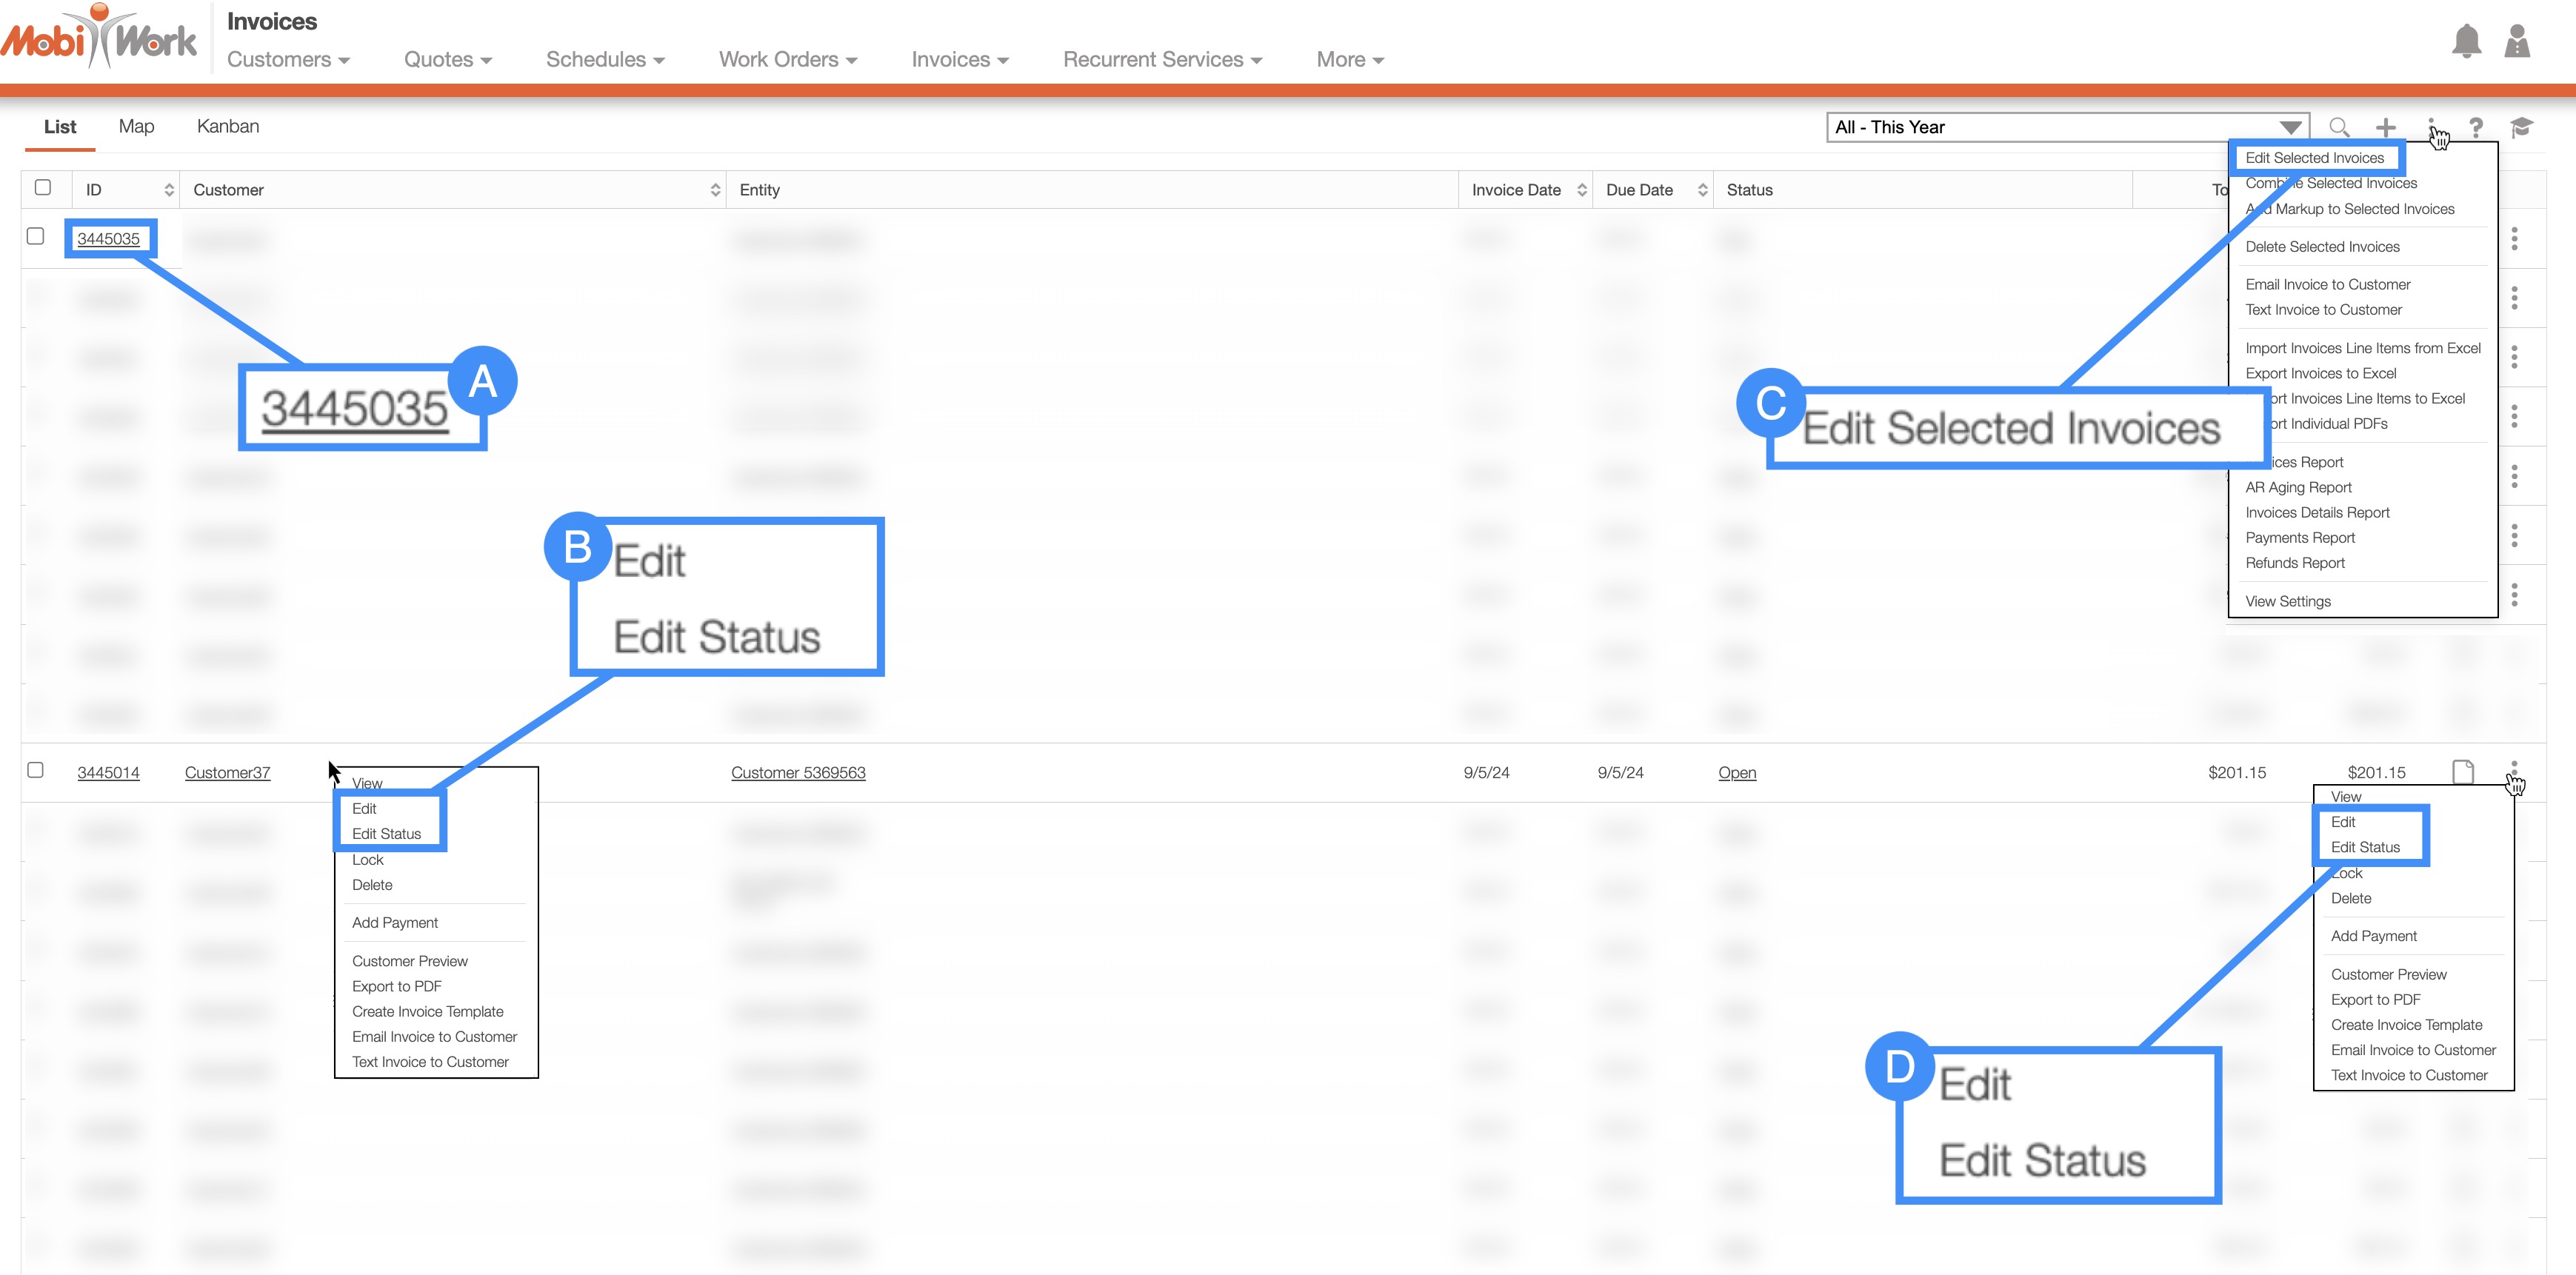Click the plus icon to add invoice
This screenshot has height=1275, width=2576.
pos(2386,127)
